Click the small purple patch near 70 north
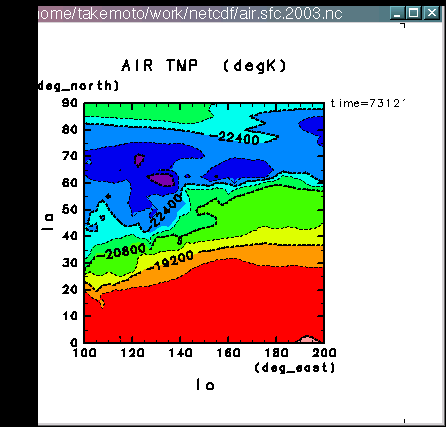 click(x=139, y=160)
